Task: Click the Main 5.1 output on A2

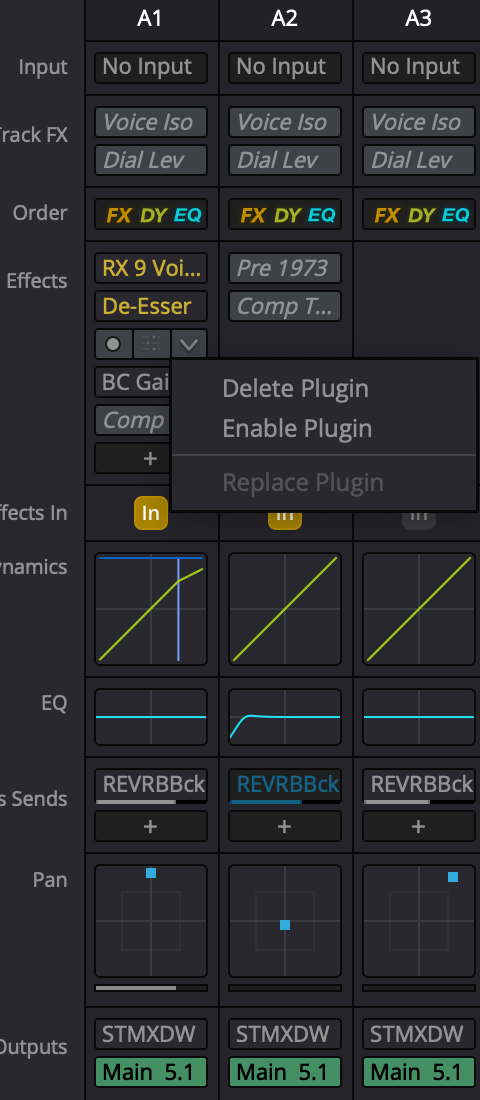Action: (x=285, y=1072)
